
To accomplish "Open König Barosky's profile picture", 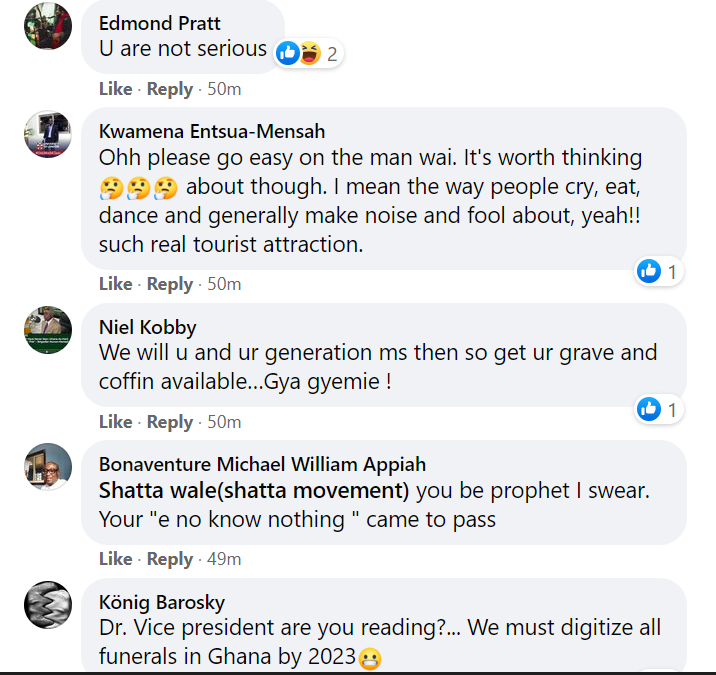I will coord(47,604).
